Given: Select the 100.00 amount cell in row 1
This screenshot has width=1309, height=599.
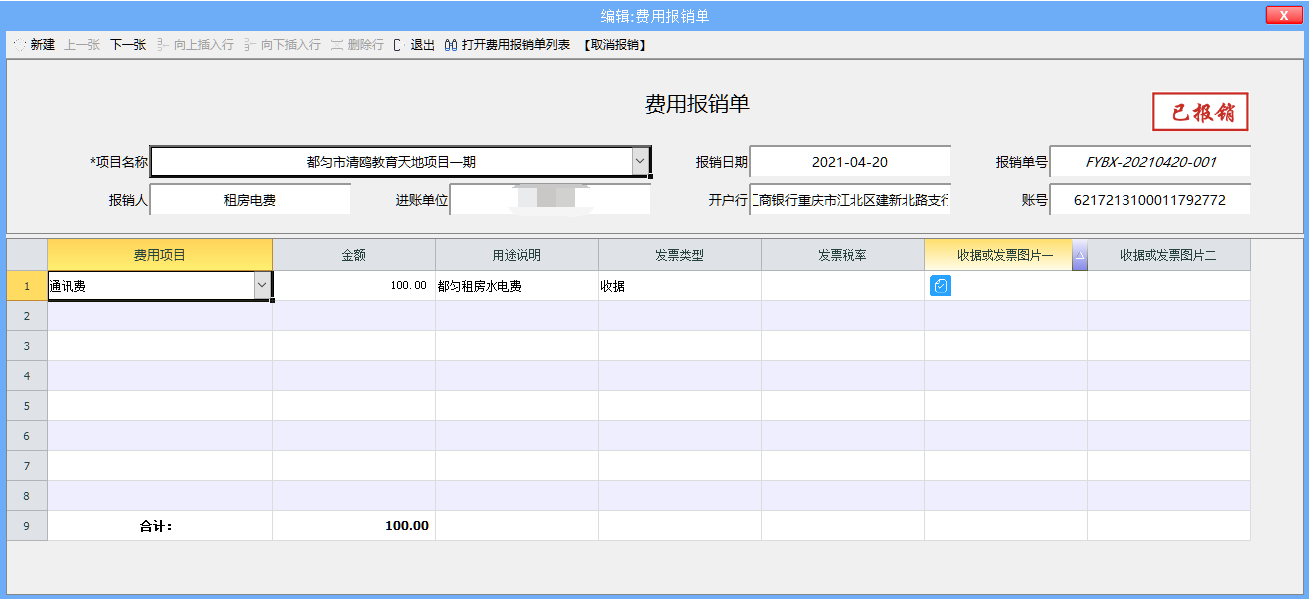Looking at the screenshot, I should pos(354,286).
